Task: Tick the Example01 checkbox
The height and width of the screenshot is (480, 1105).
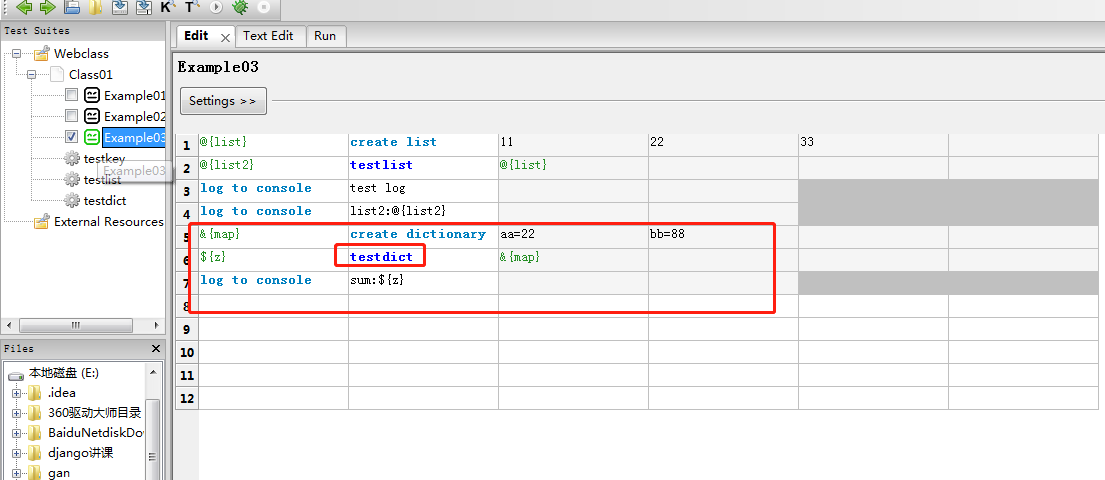Action: pos(71,94)
